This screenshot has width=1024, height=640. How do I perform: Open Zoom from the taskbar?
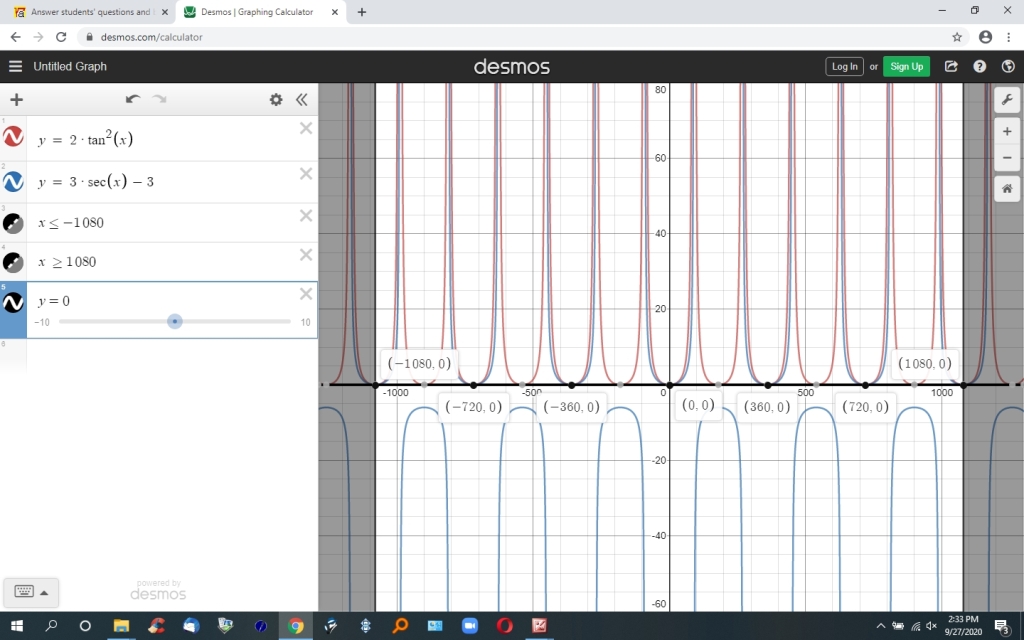point(470,626)
